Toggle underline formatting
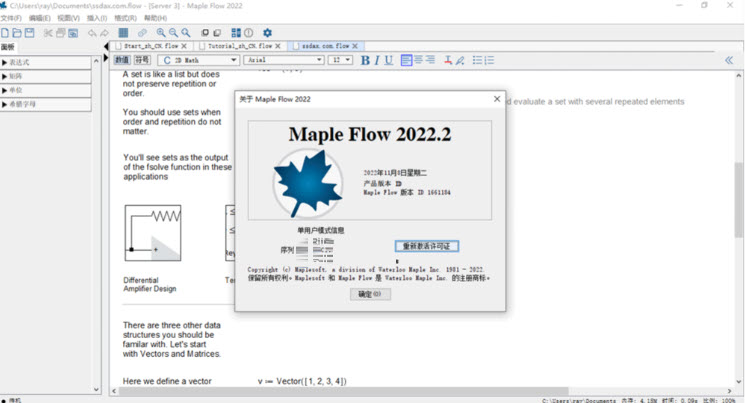The height and width of the screenshot is (403, 745). (390, 60)
